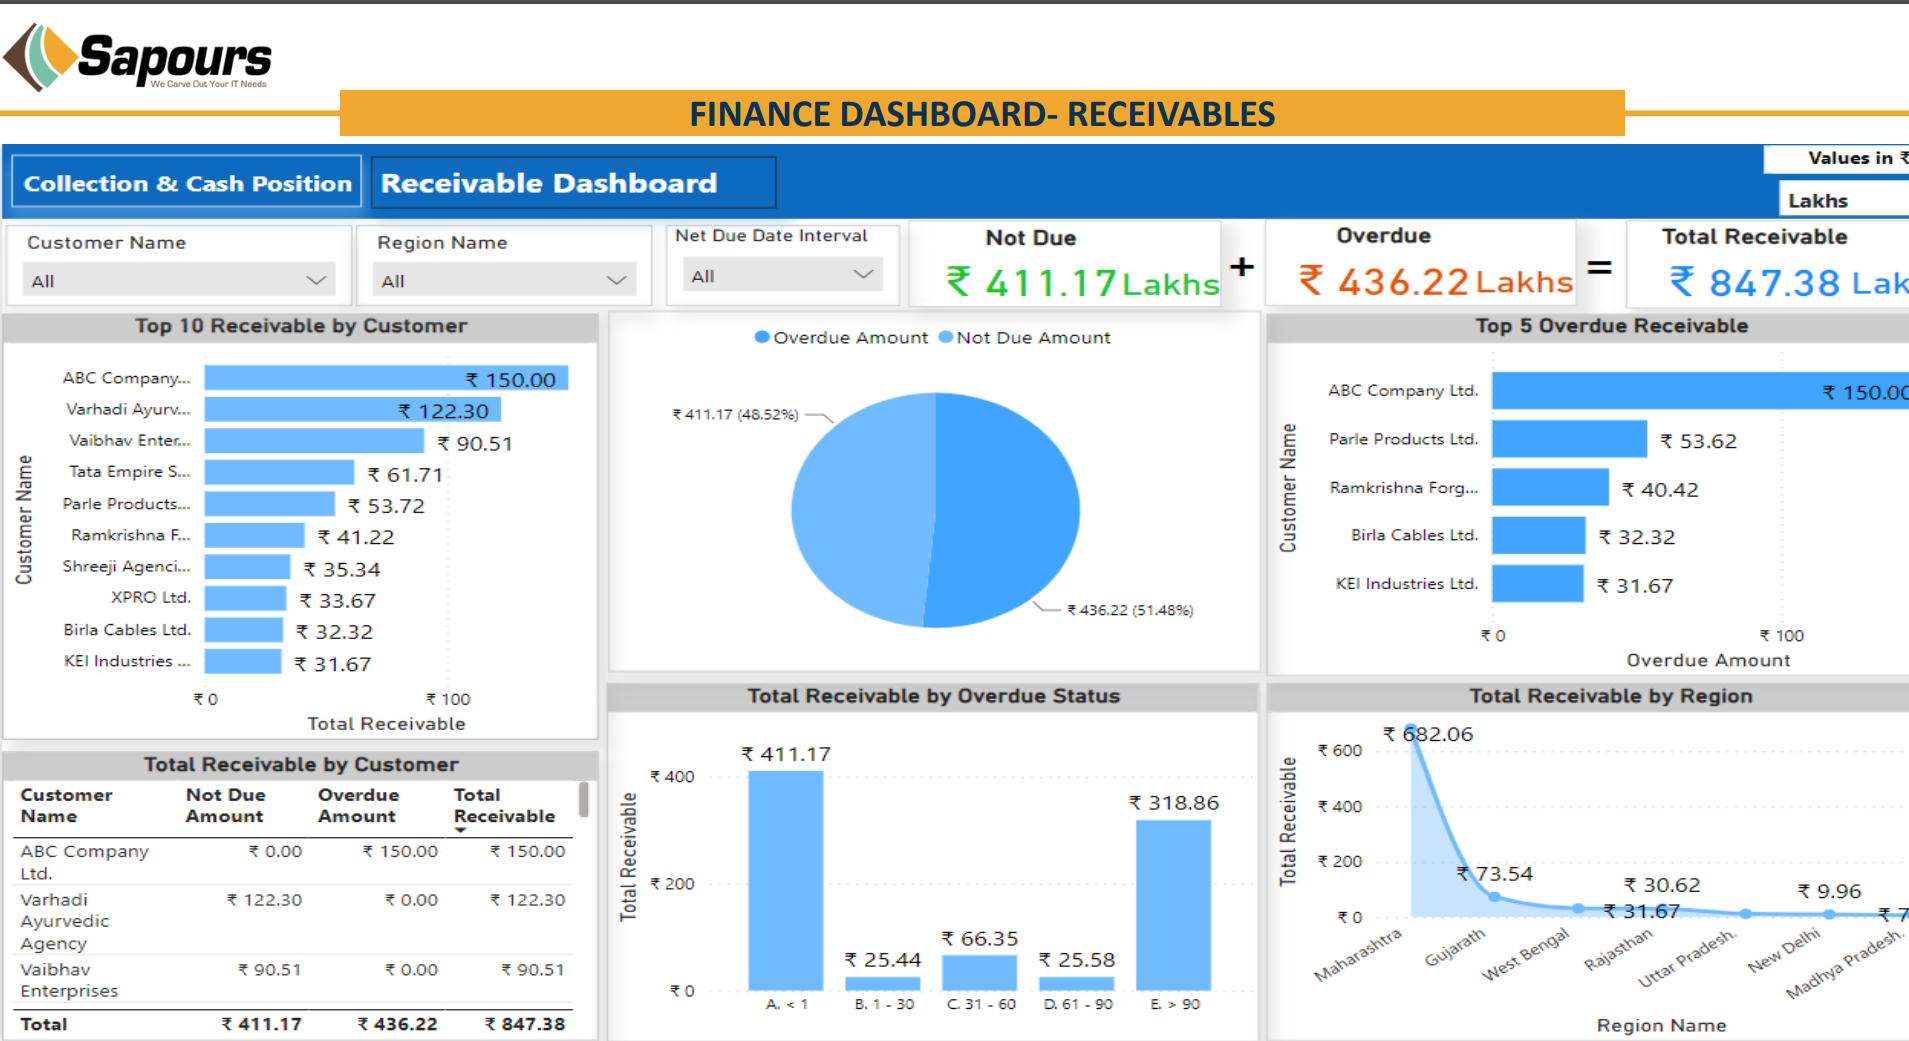1909x1041 pixels.
Task: Click the Overdue 436.22 Lakhs card
Action: click(1421, 263)
